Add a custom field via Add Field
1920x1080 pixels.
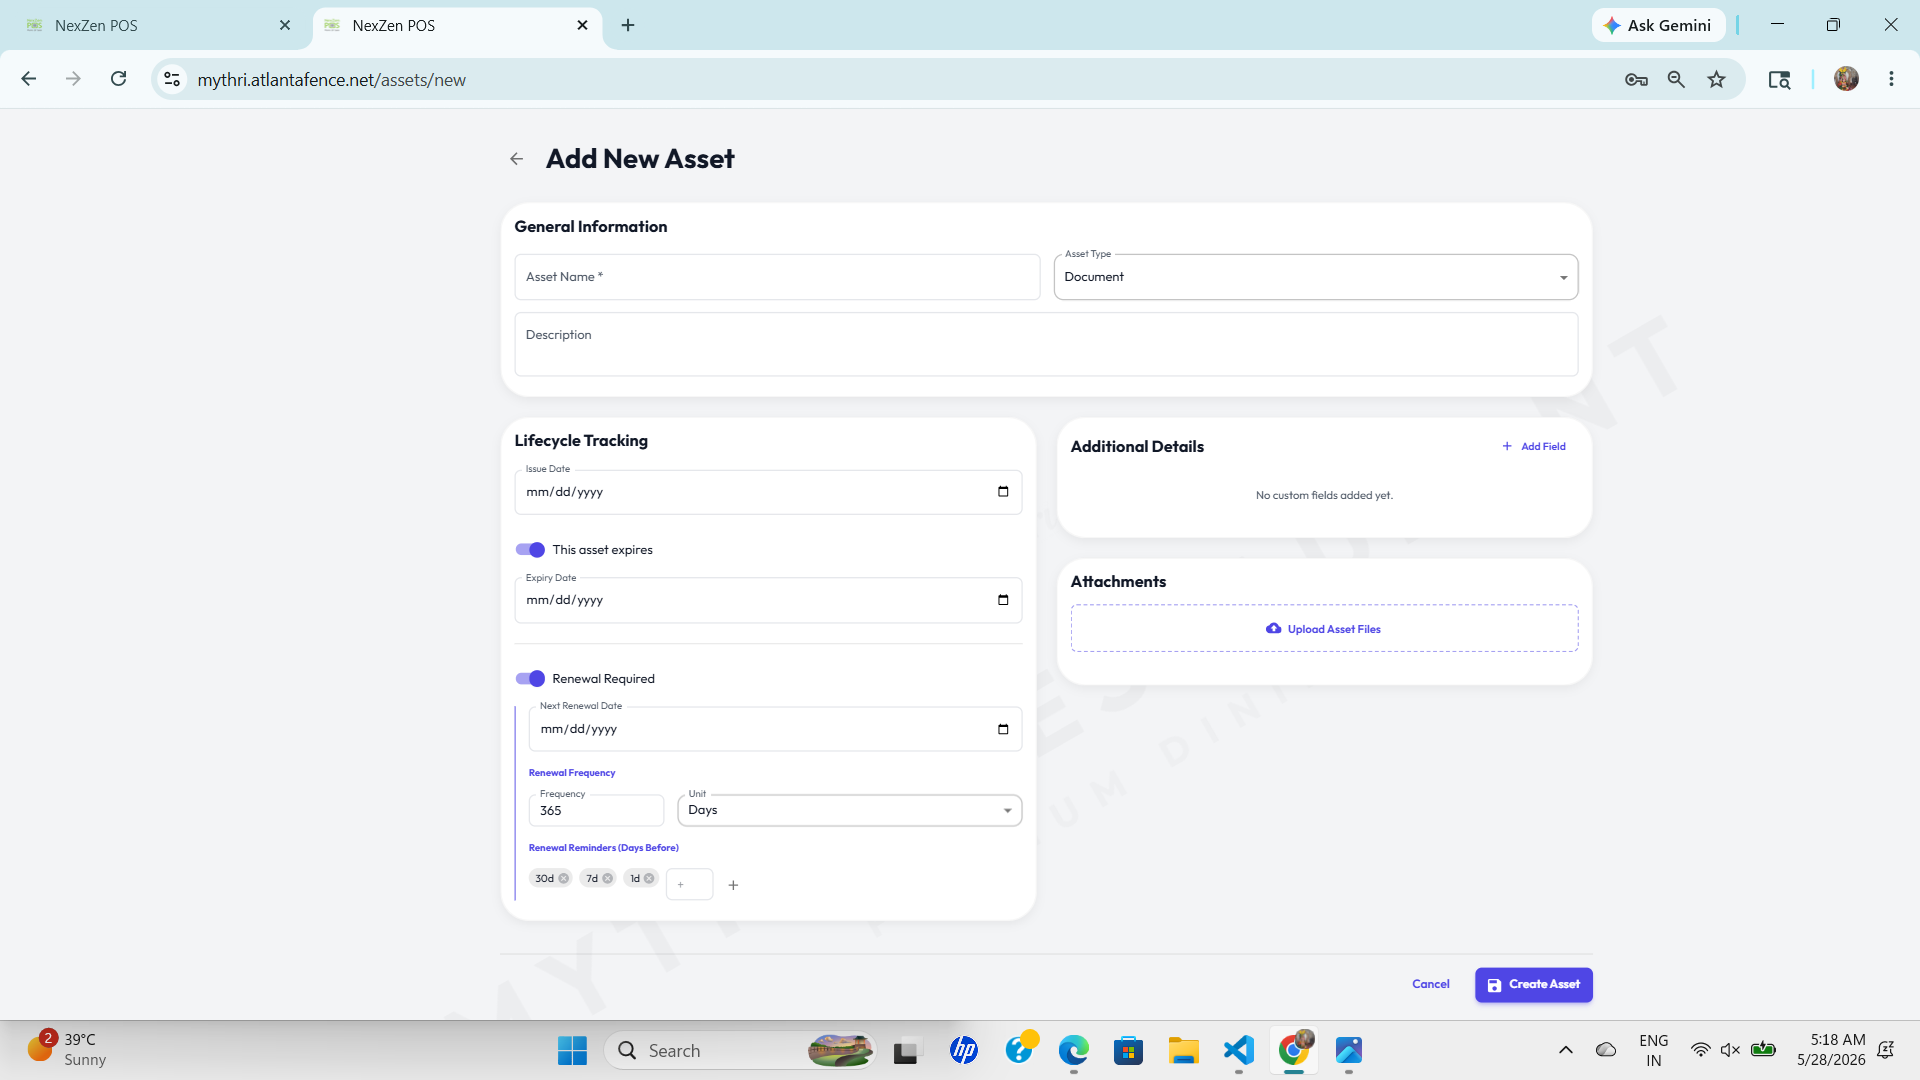tap(1534, 447)
